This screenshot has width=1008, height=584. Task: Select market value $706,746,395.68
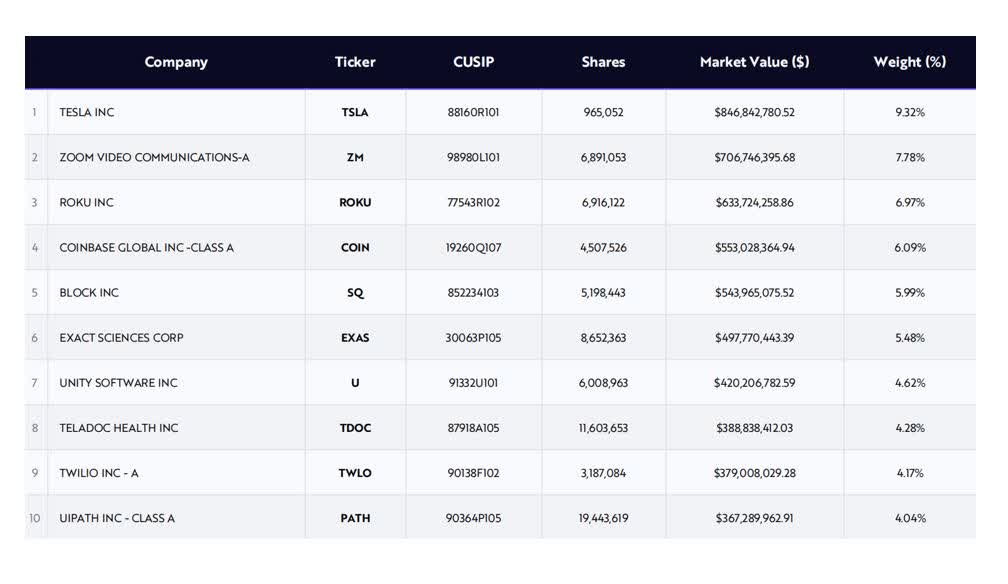click(754, 158)
